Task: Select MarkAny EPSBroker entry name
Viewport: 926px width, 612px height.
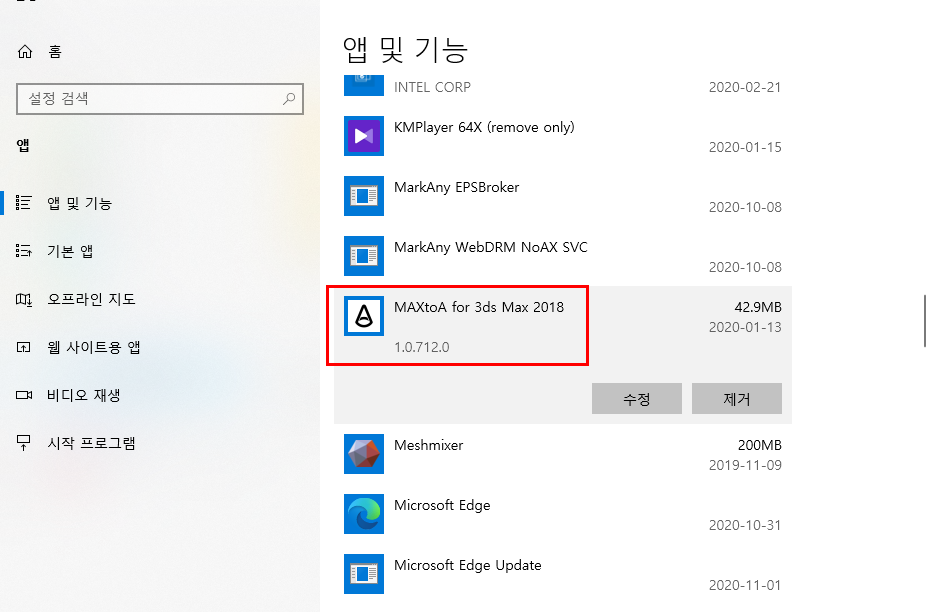Action: pos(457,187)
